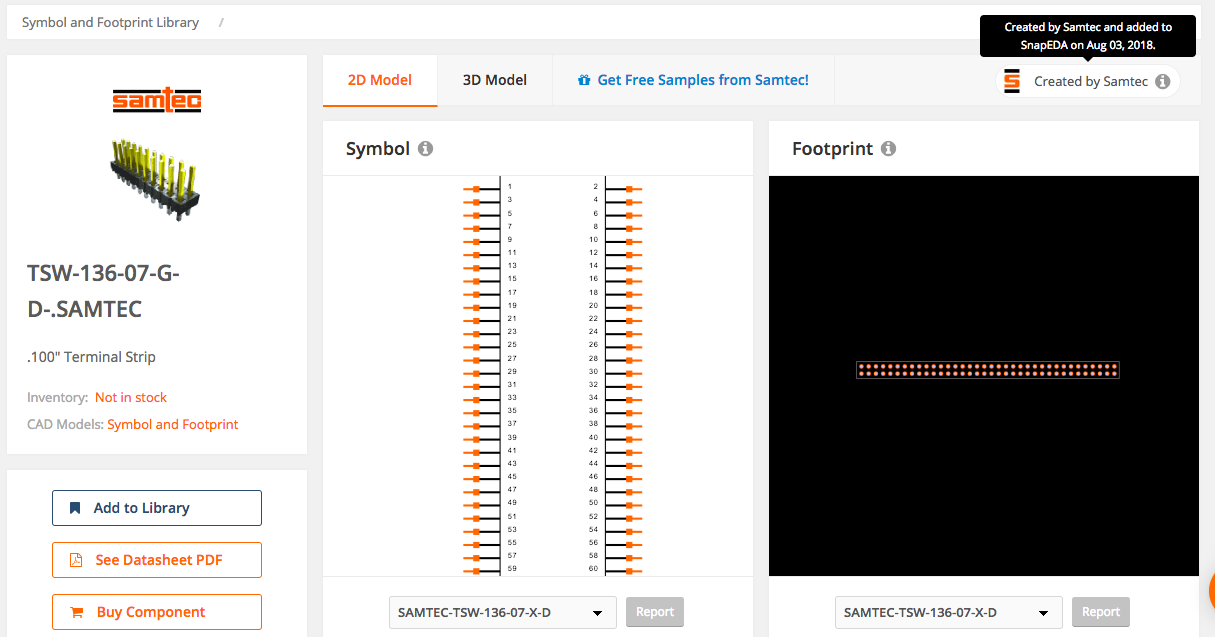This screenshot has width=1215, height=637.
Task: Select the TSW-136-07-G-D-.SAMTEC part title
Action: (103, 291)
